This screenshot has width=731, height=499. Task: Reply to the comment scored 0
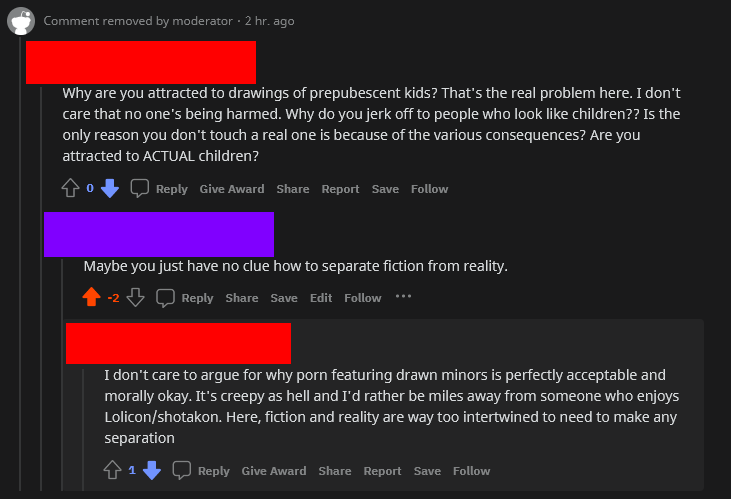[x=160, y=189]
